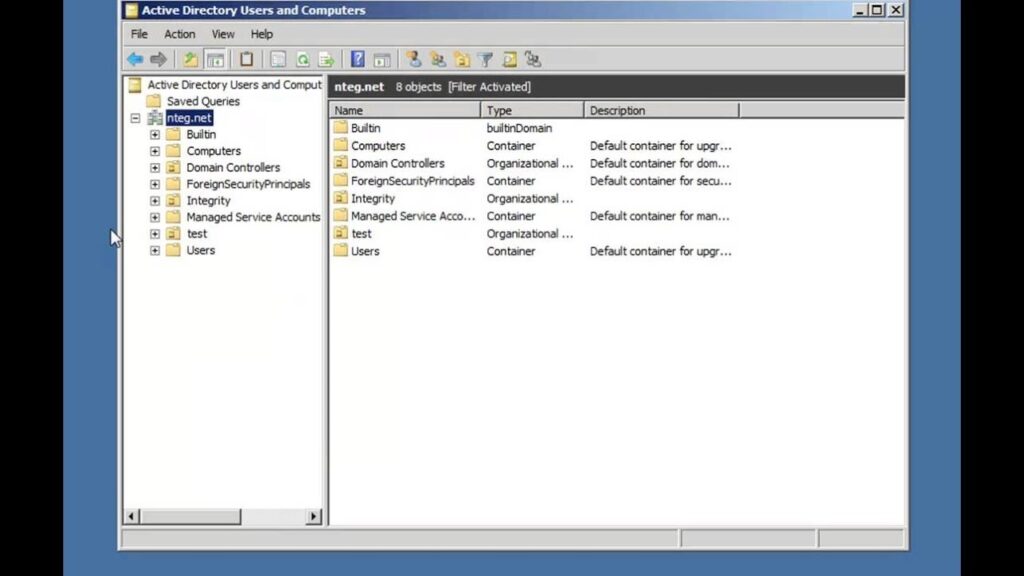
Task: Go up one level using the toolbar icon
Action: [x=188, y=59]
